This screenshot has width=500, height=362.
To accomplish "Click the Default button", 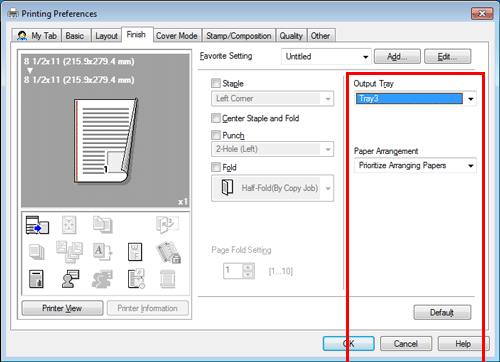I will (442, 312).
